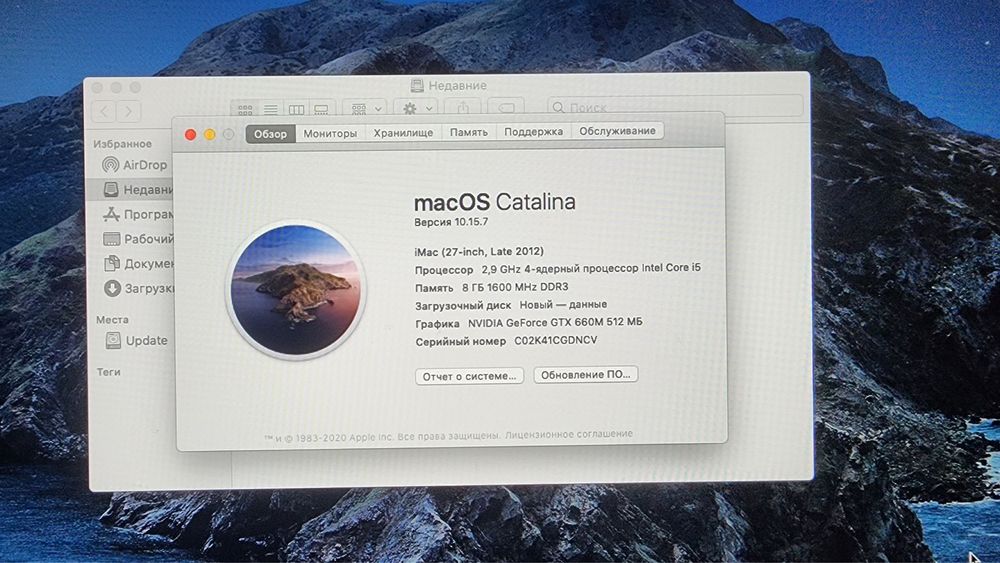The width and height of the screenshot is (1000, 563).
Task: Open Программы in the Finder sidebar
Action: [x=138, y=214]
